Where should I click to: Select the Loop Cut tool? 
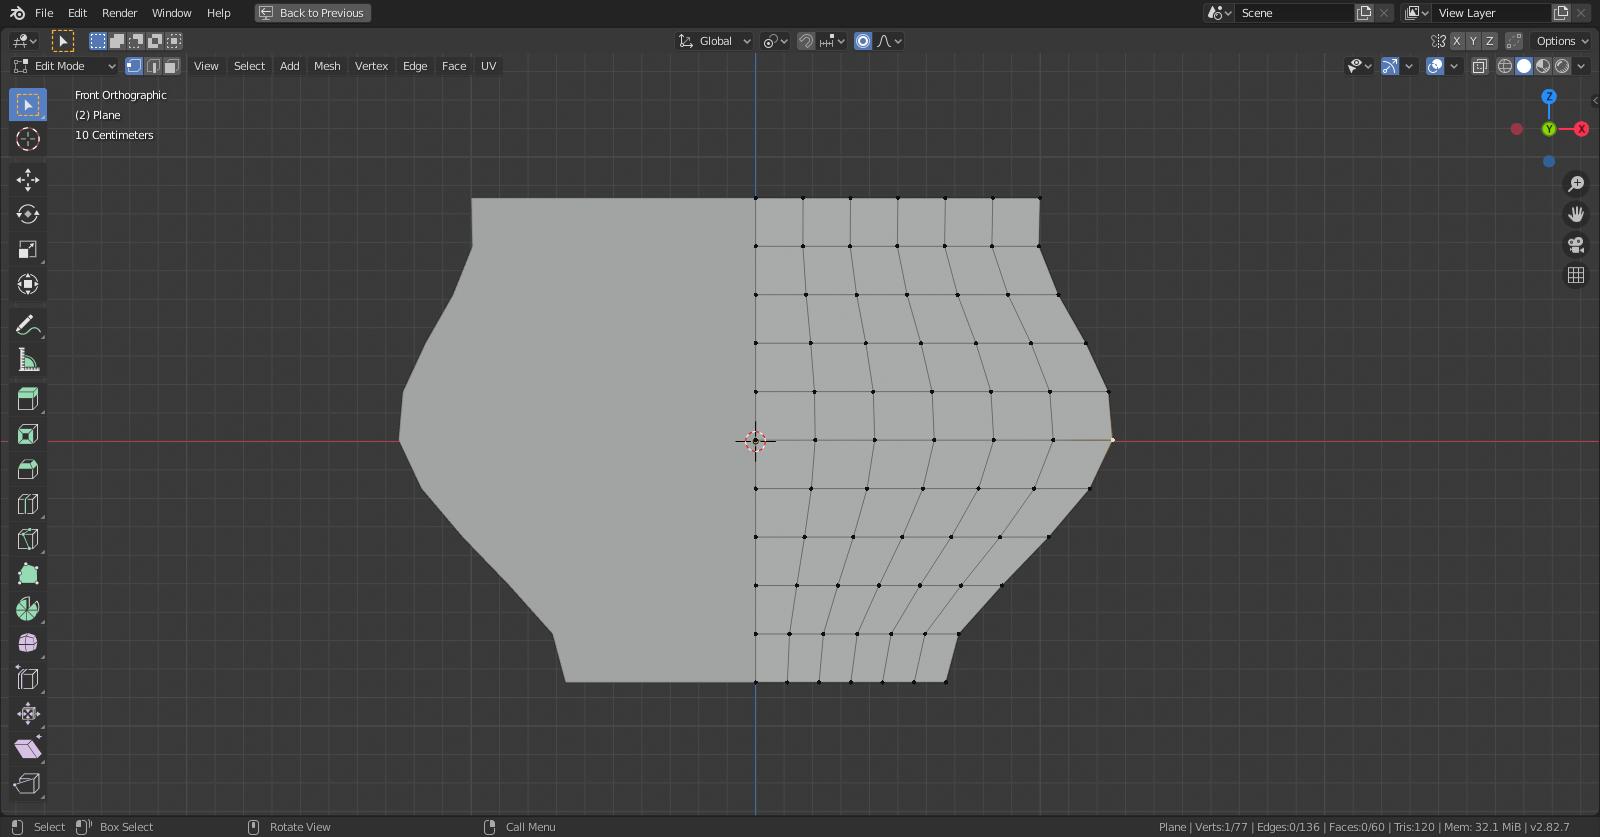click(28, 504)
